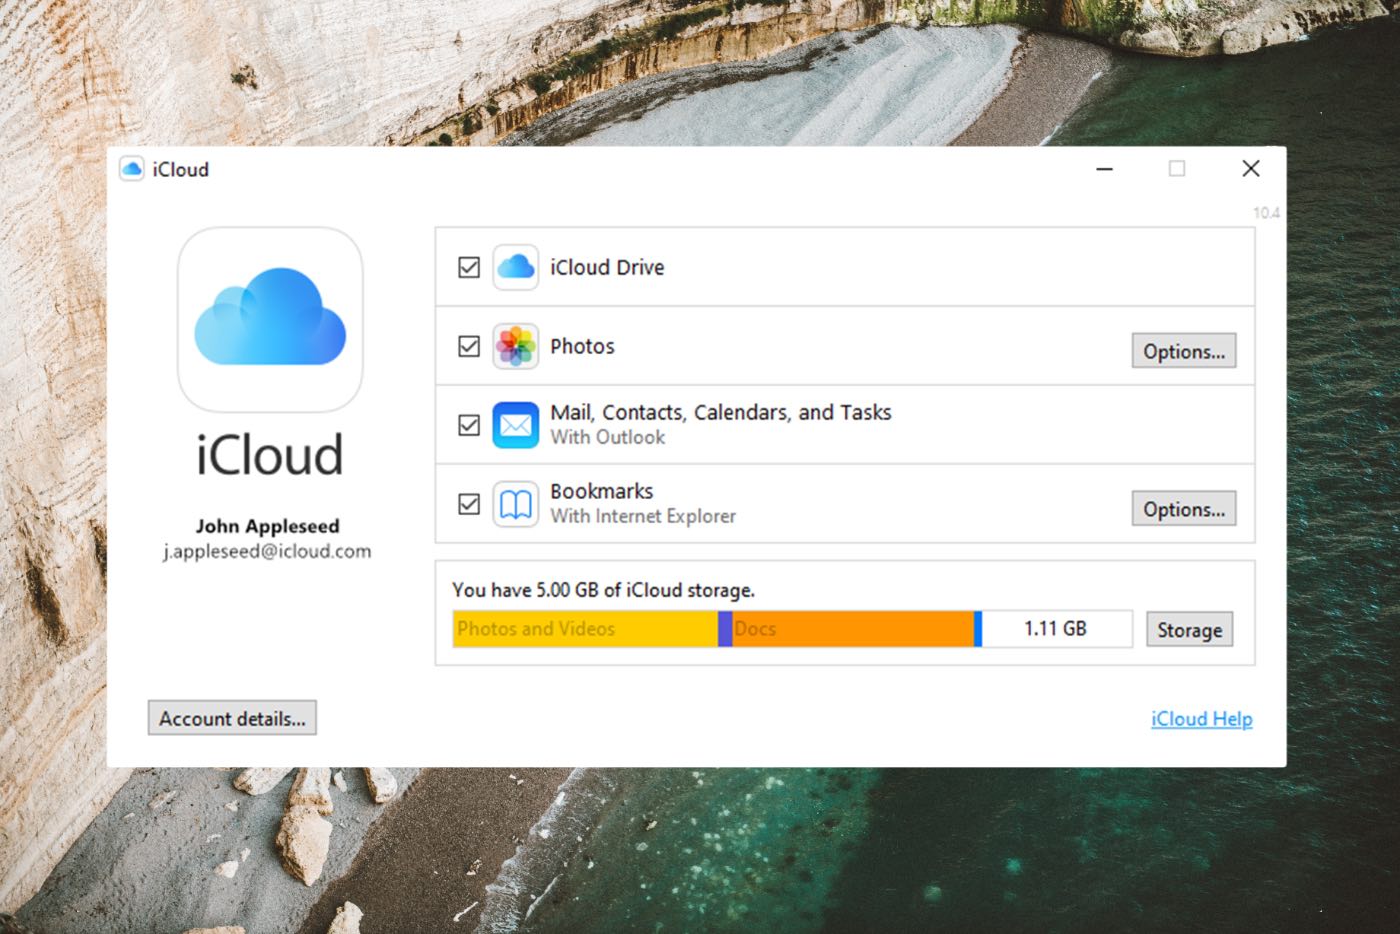The width and height of the screenshot is (1400, 934).
Task: Click the j.appleseed@icloud.com email address
Action: coord(268,551)
